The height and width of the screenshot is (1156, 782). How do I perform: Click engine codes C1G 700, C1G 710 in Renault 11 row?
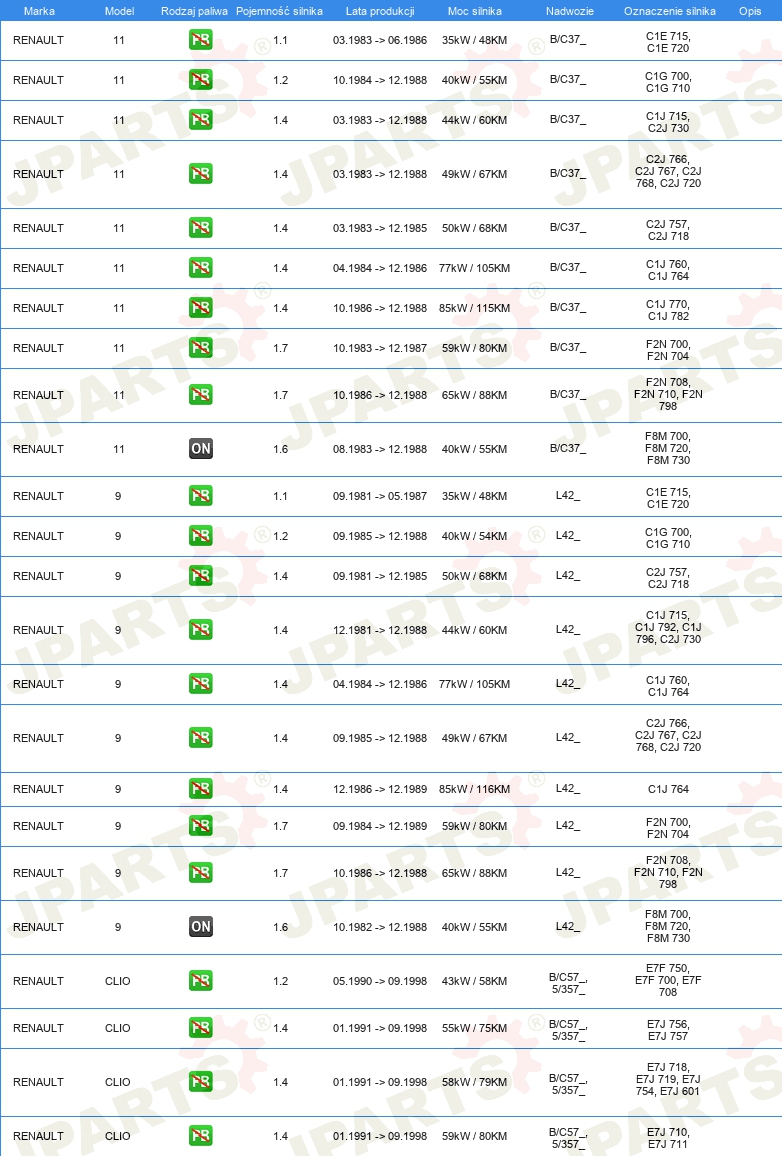668,82
